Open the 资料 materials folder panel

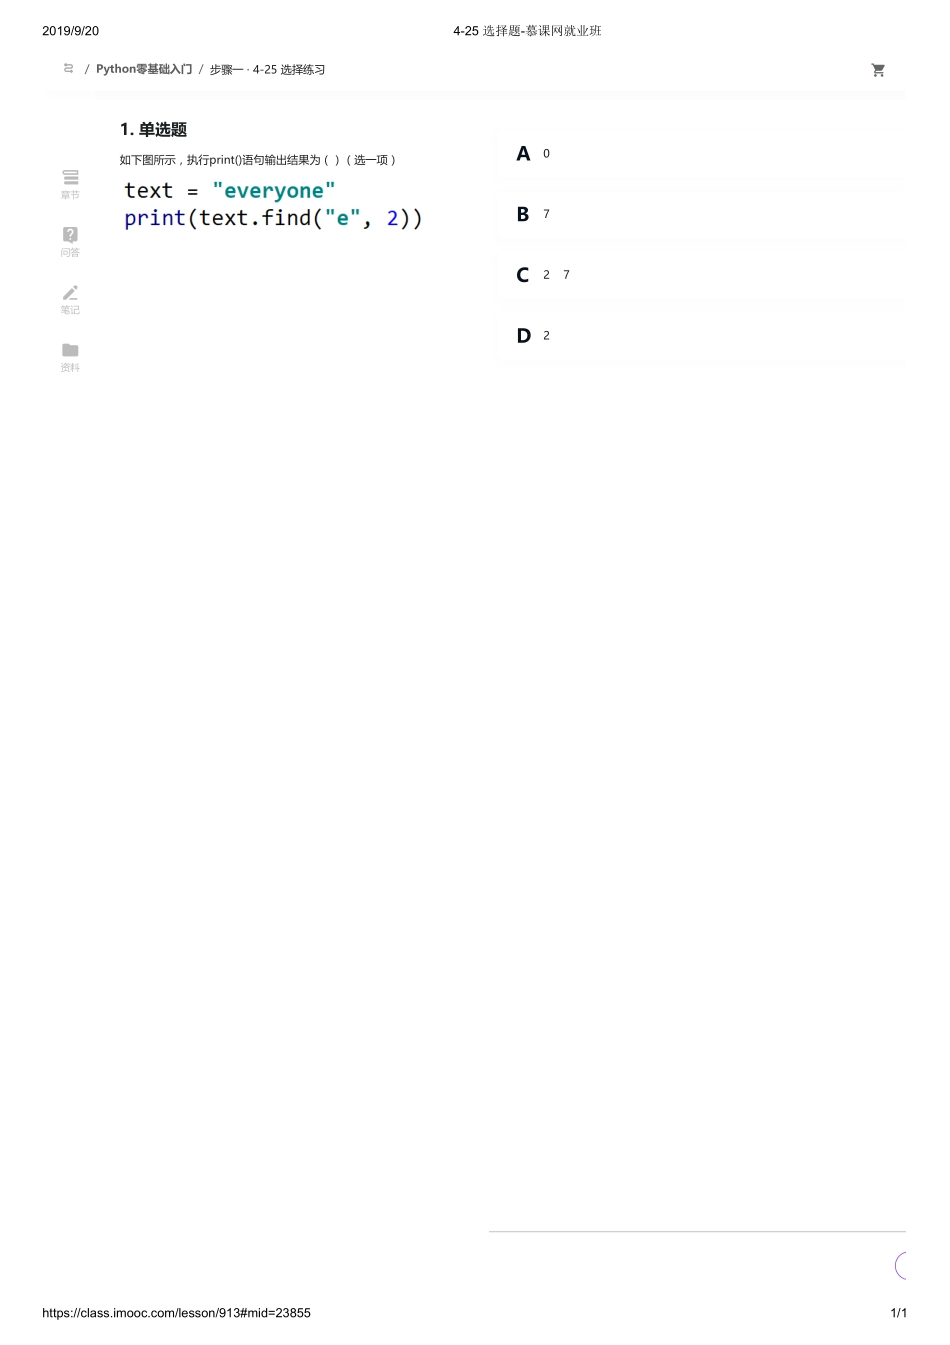pos(70,356)
